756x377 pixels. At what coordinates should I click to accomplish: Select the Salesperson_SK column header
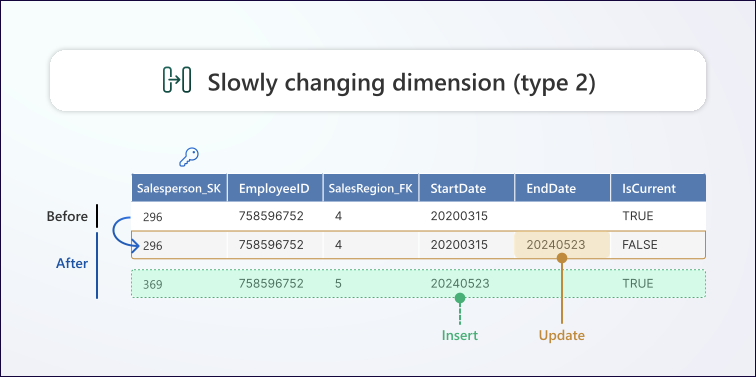[179, 188]
